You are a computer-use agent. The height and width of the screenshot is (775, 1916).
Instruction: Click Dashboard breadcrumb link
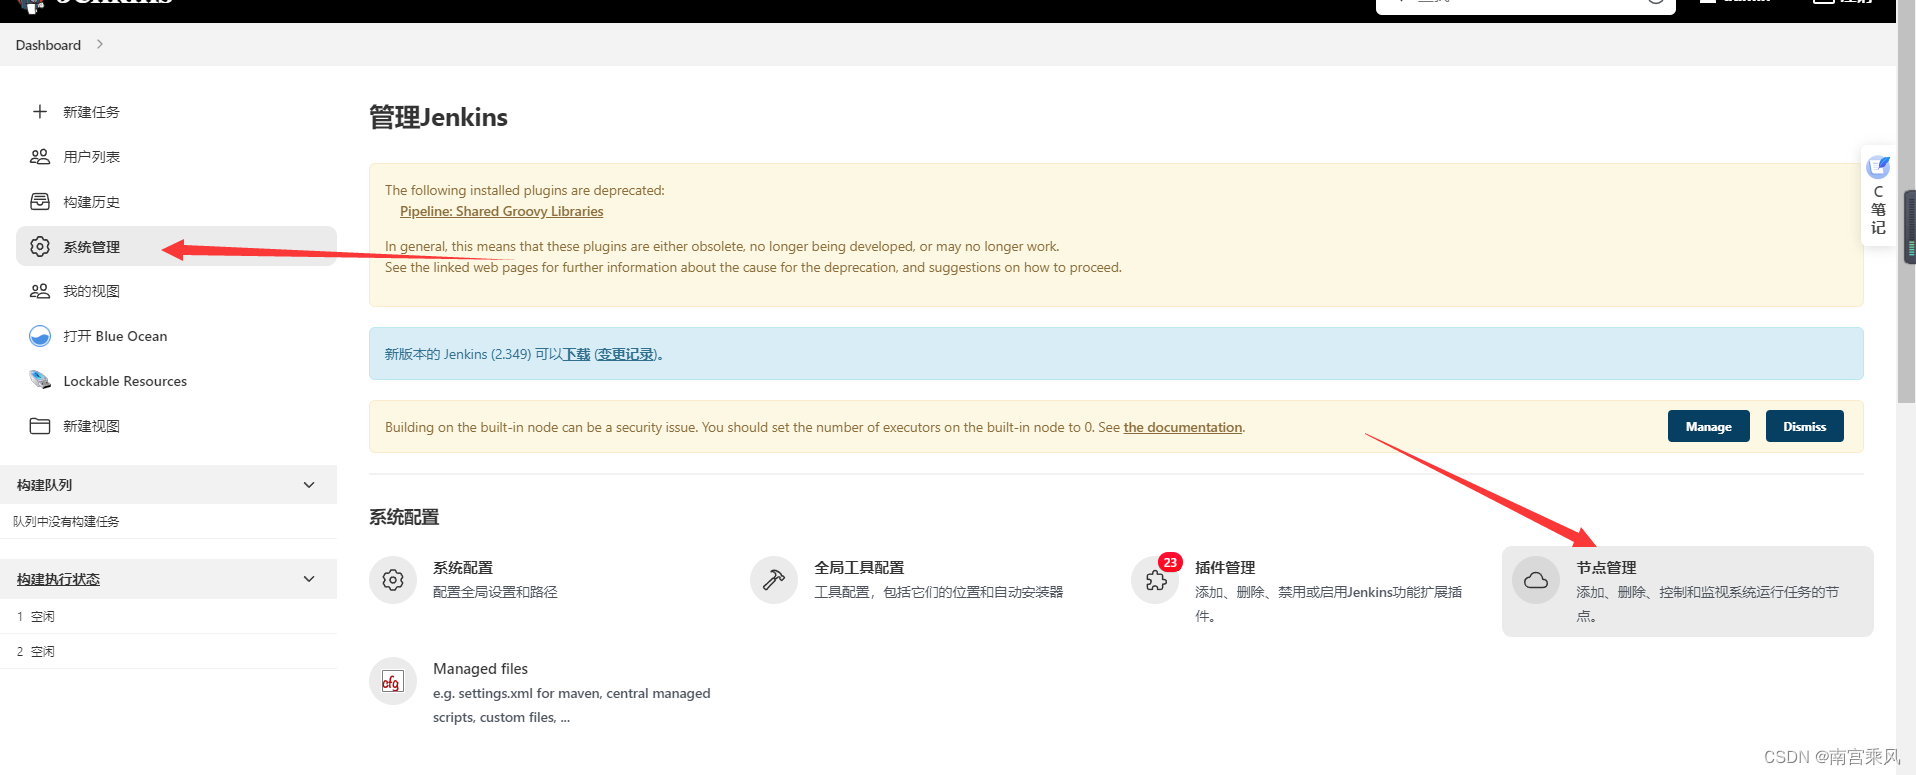48,45
